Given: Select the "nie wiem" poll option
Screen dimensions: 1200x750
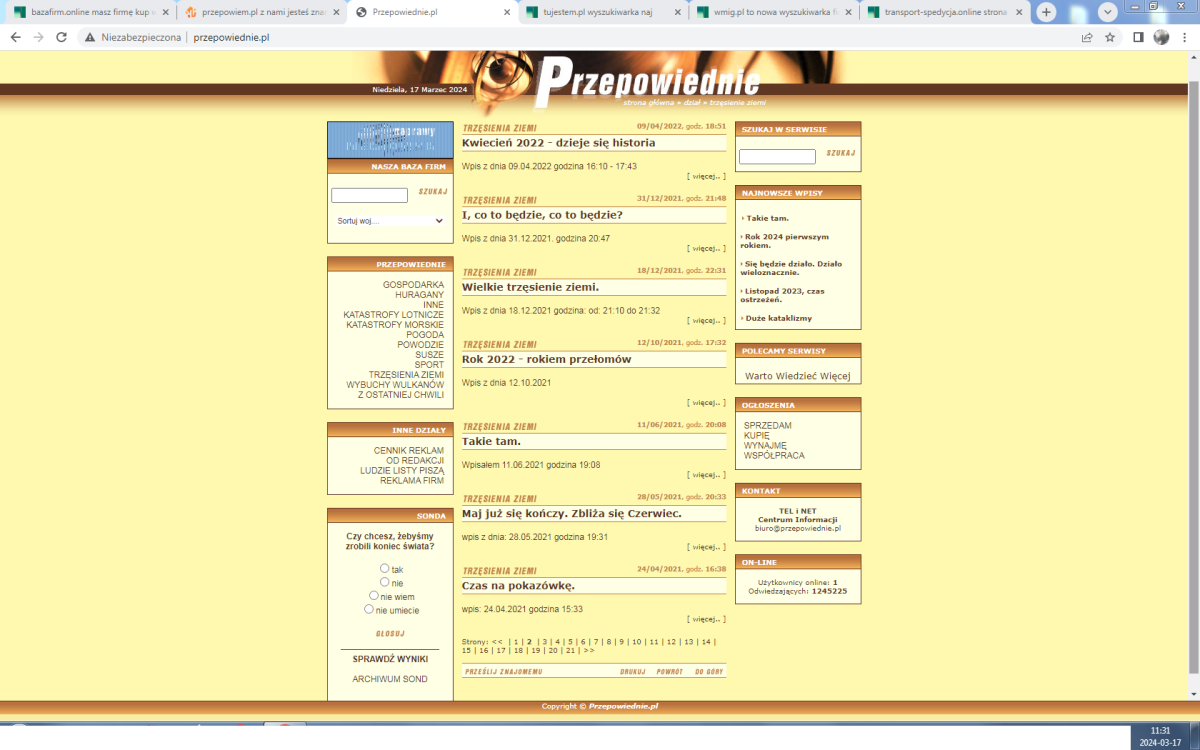Looking at the screenshot, I should [x=375, y=595].
